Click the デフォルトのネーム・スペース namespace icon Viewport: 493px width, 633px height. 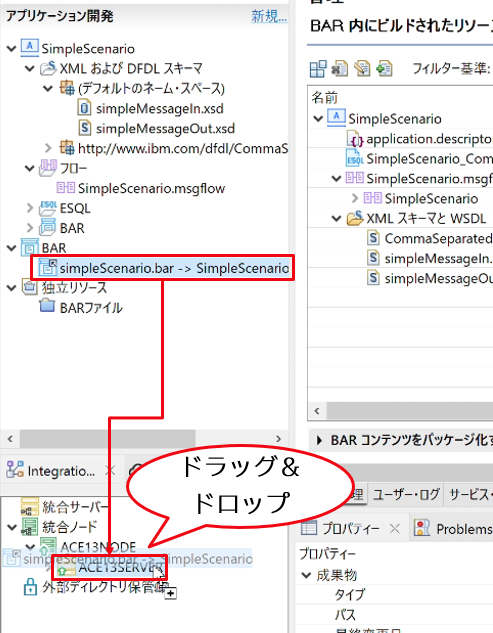(67, 88)
